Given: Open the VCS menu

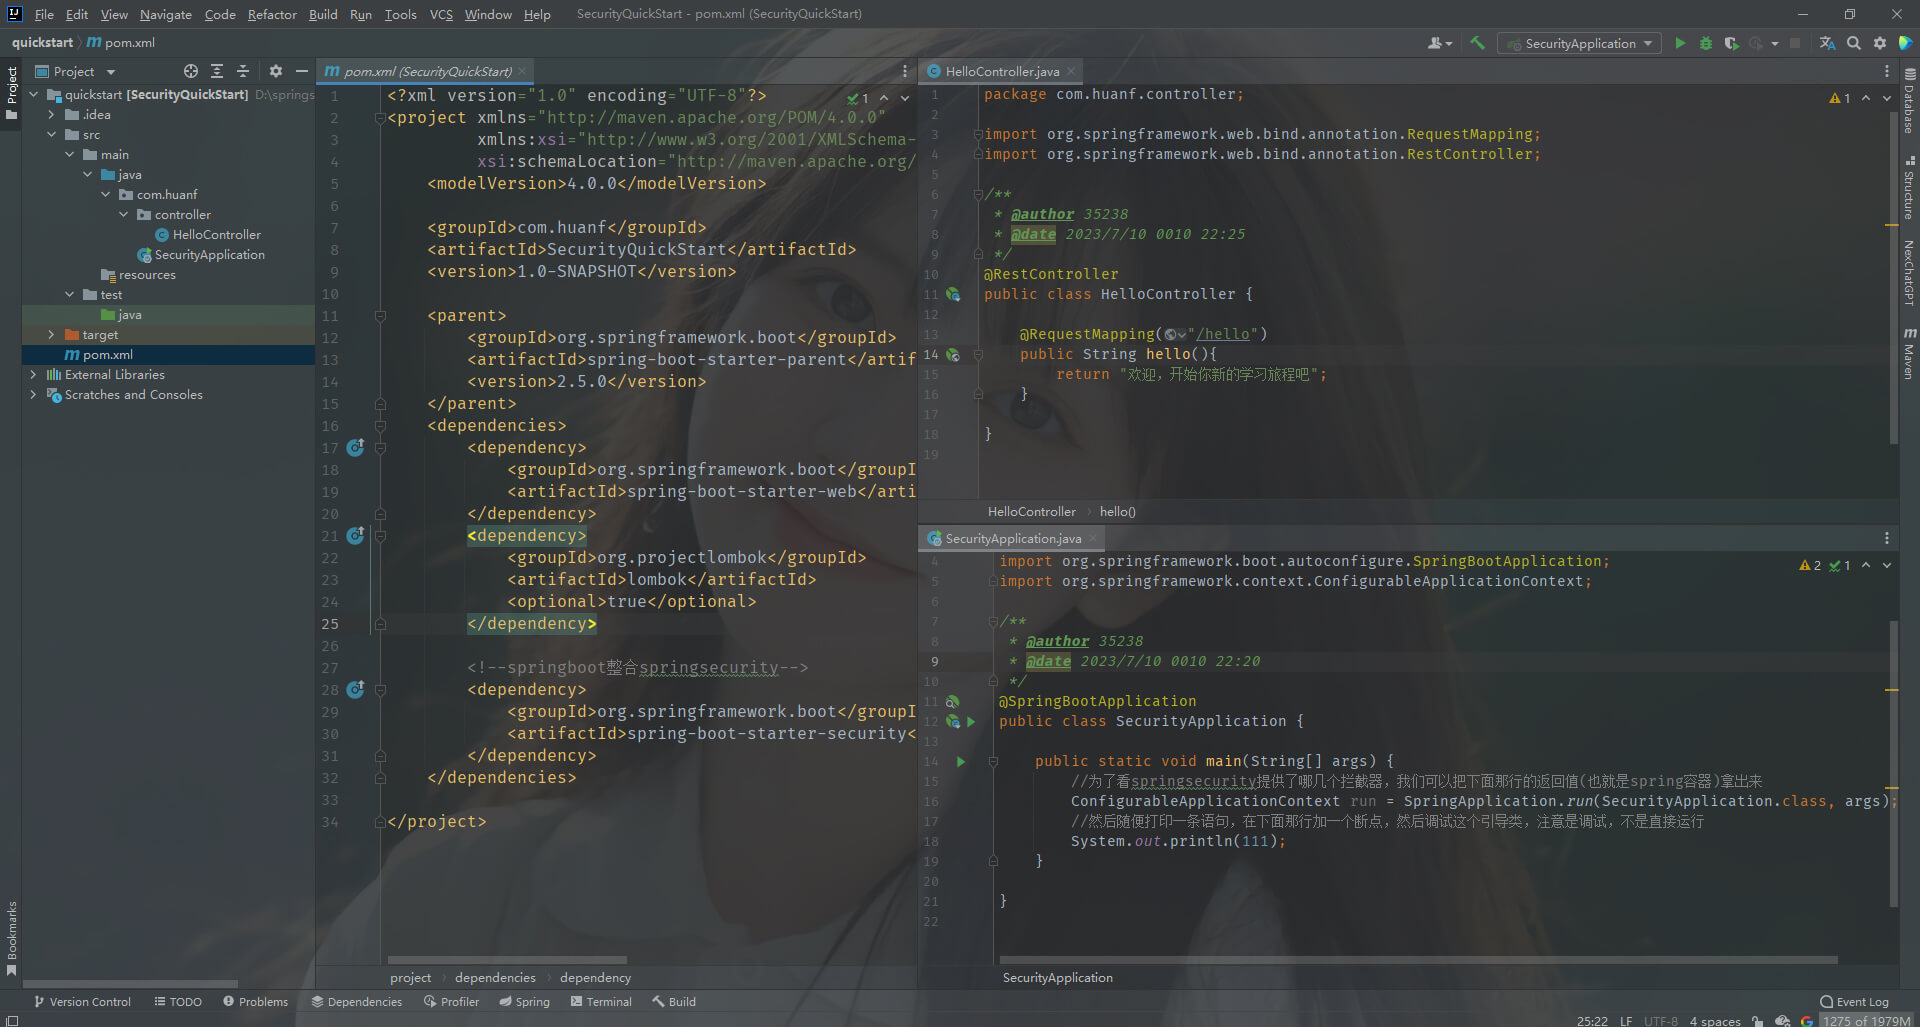Looking at the screenshot, I should [x=441, y=14].
